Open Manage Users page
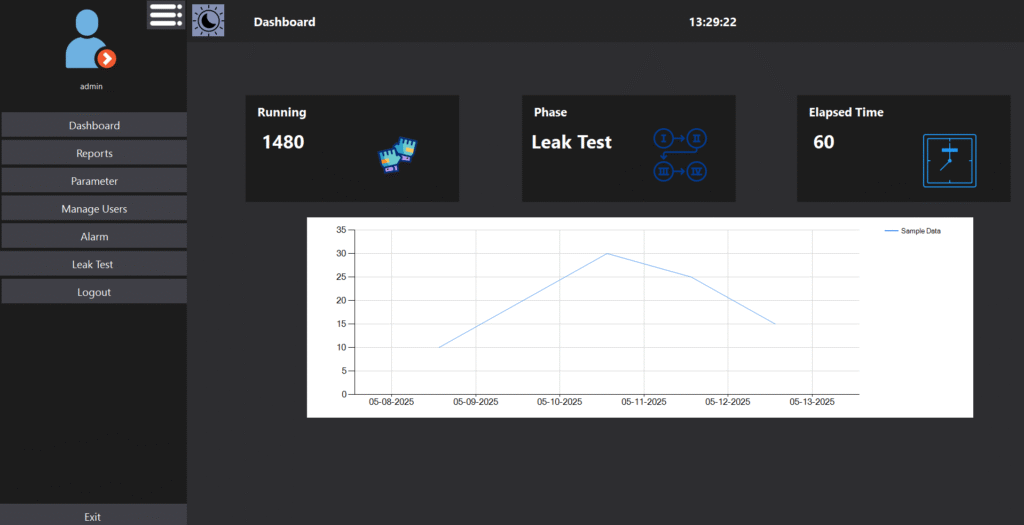This screenshot has width=1024, height=525. click(x=94, y=209)
